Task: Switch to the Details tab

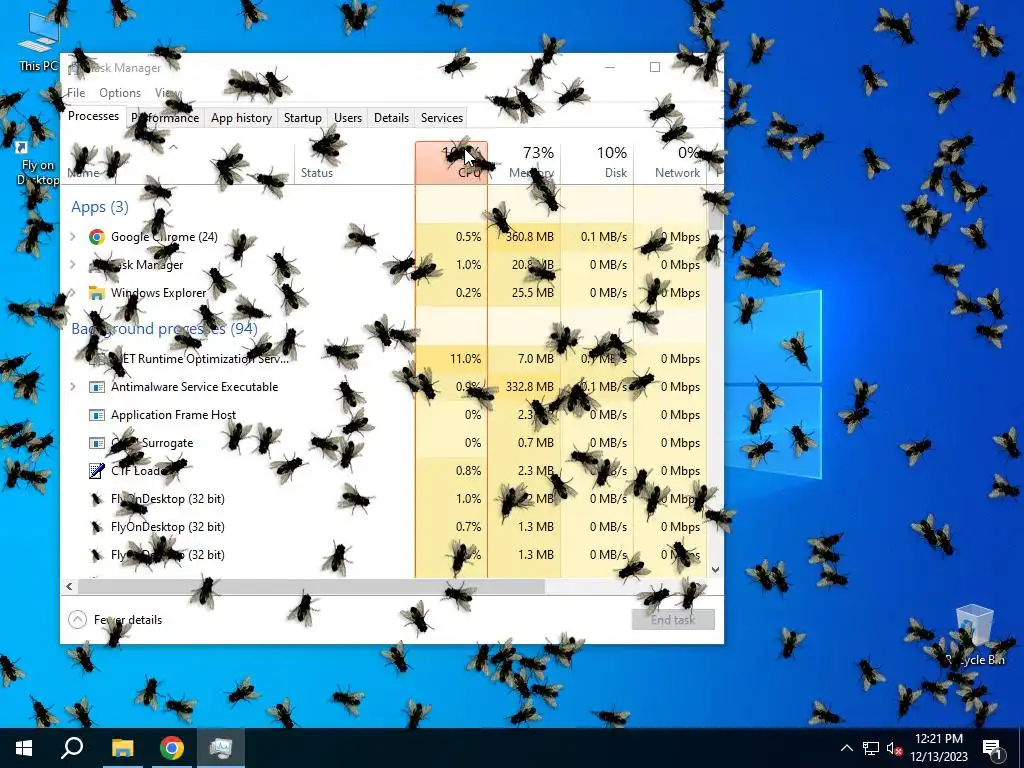Action: click(391, 118)
